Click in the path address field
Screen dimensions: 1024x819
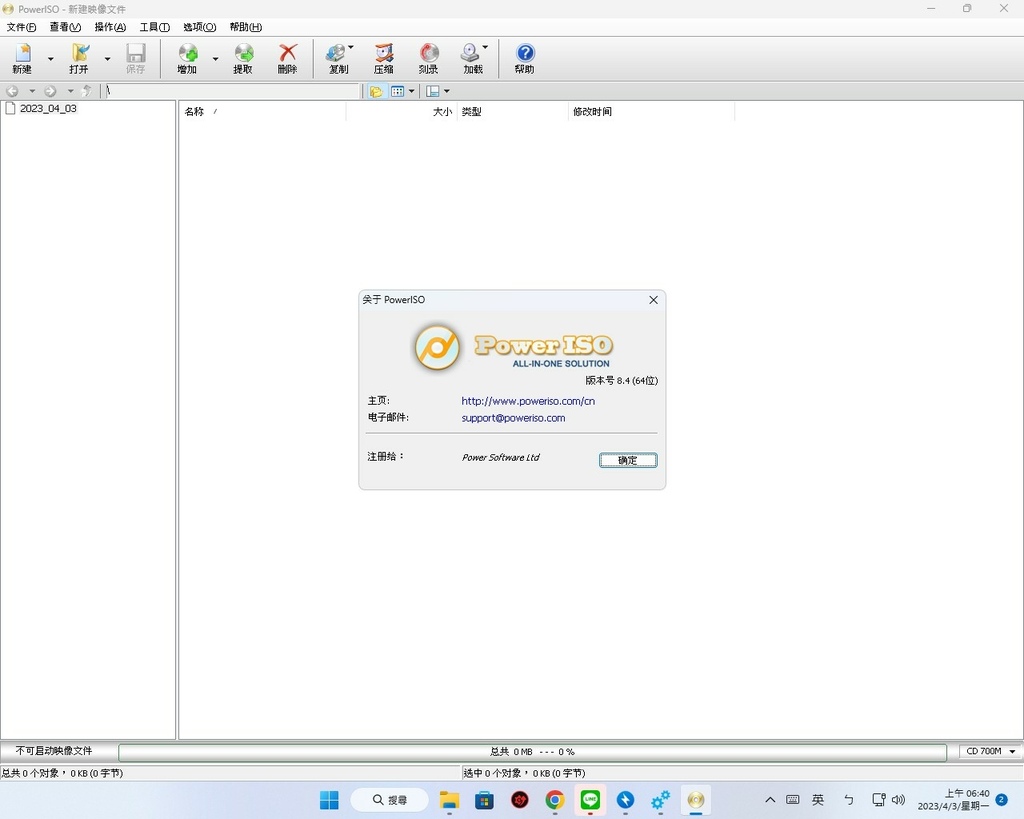pos(232,91)
